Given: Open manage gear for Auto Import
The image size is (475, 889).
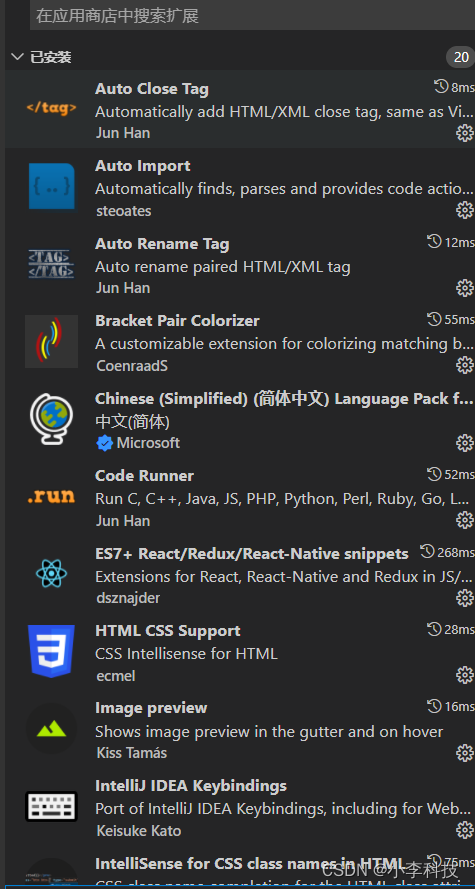Looking at the screenshot, I should [x=465, y=210].
